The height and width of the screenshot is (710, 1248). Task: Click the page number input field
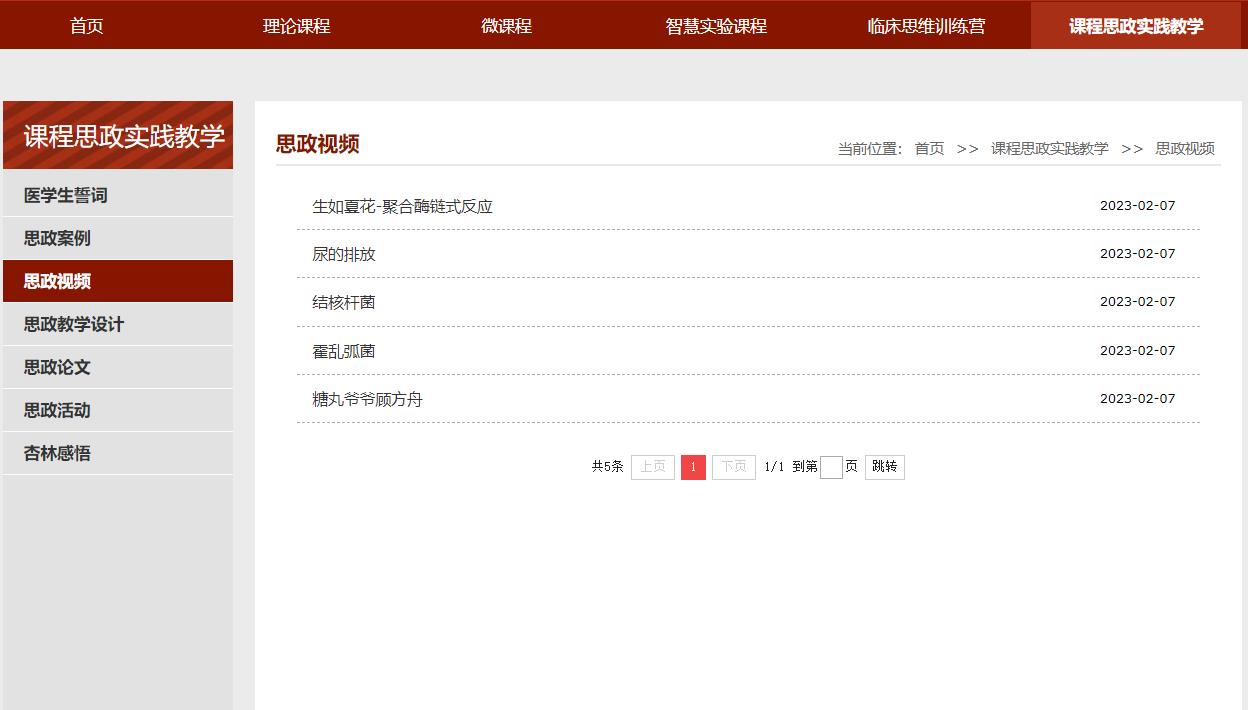coord(830,467)
